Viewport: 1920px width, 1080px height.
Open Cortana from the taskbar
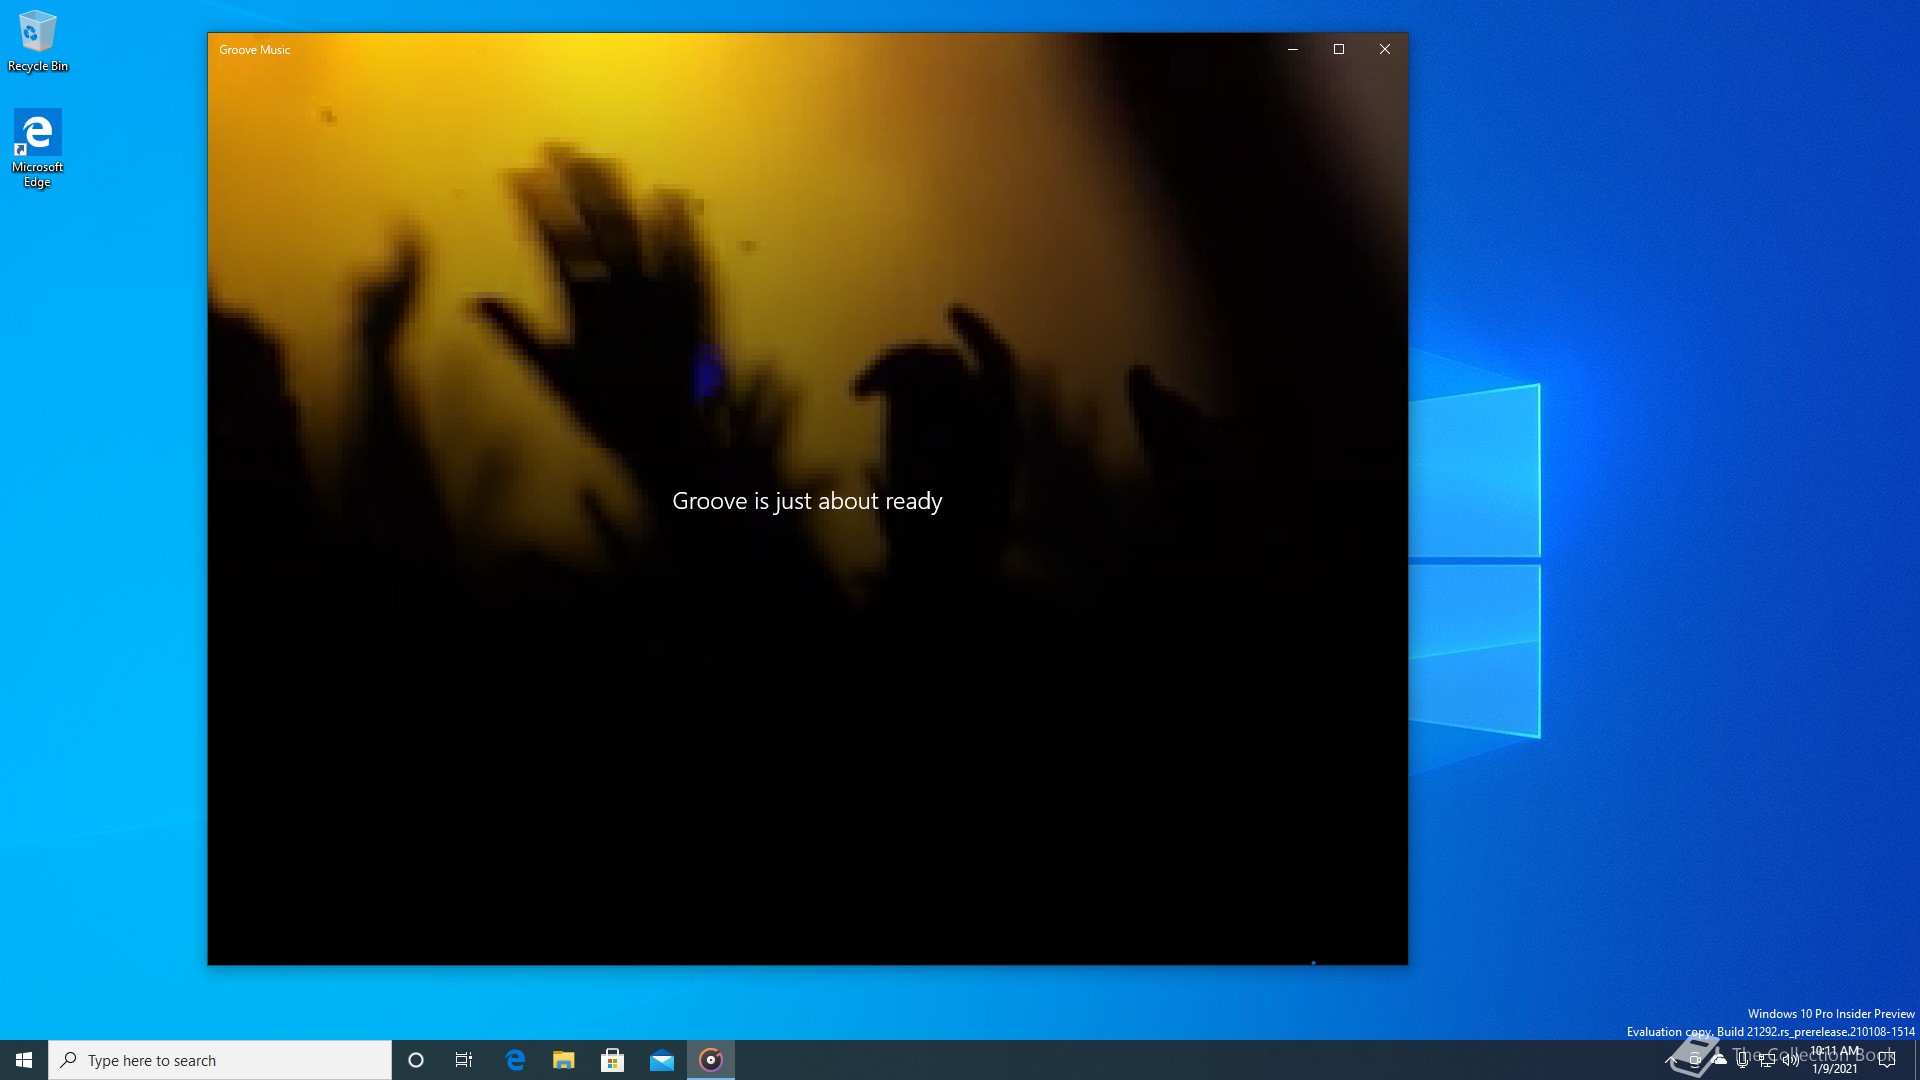416,1060
